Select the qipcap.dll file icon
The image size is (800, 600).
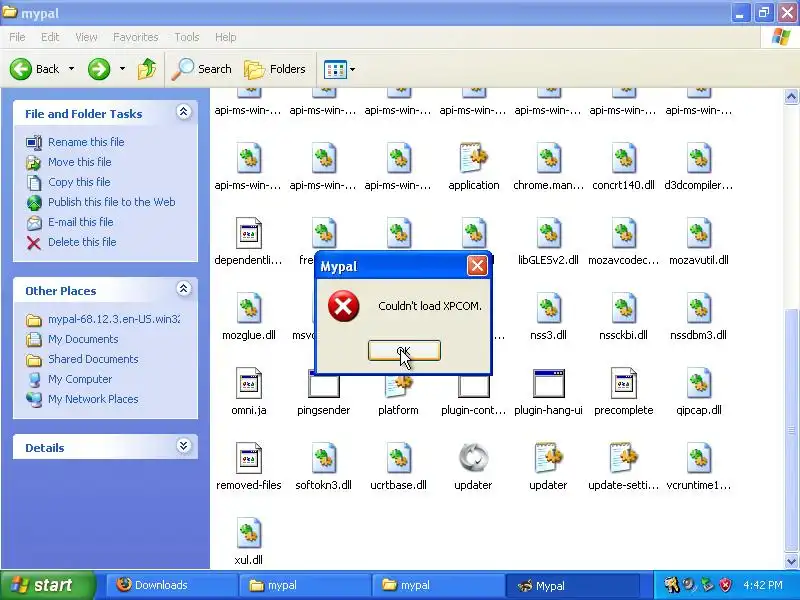(698, 383)
